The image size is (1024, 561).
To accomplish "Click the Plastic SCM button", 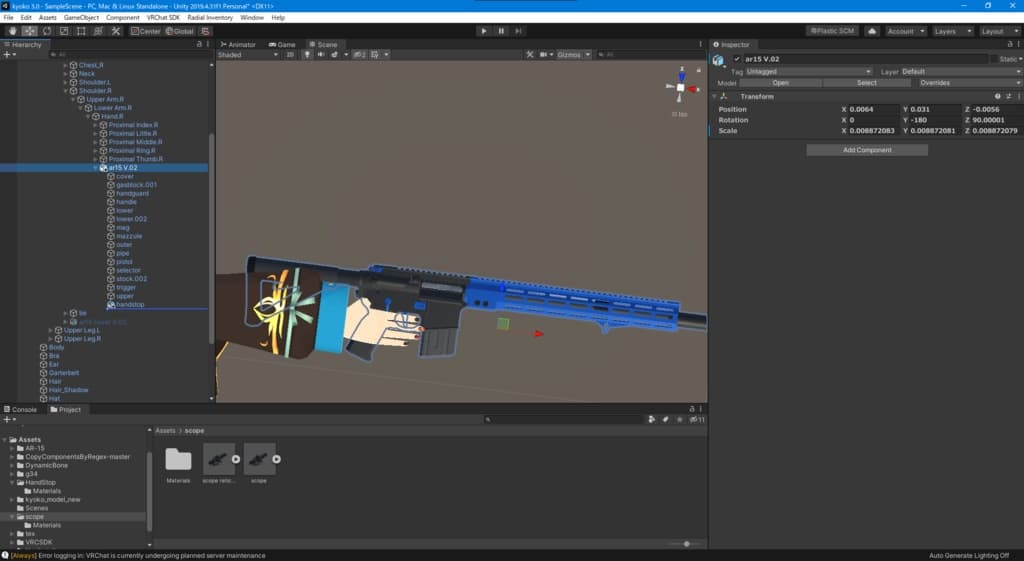I will 832,31.
